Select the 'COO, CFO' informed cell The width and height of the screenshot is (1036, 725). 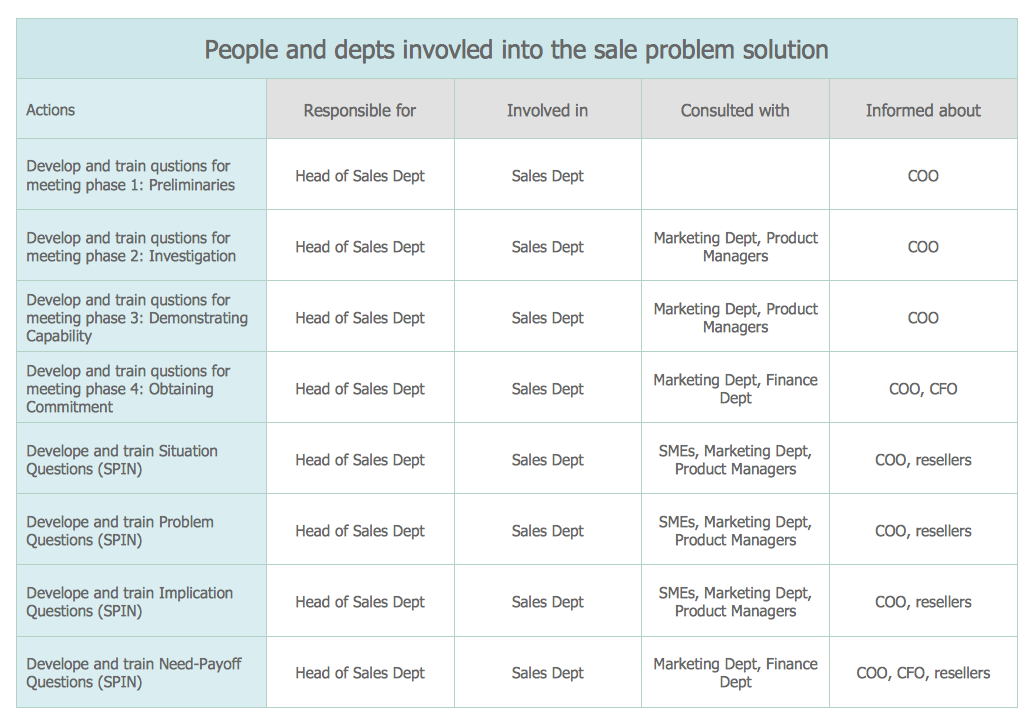[x=923, y=389]
